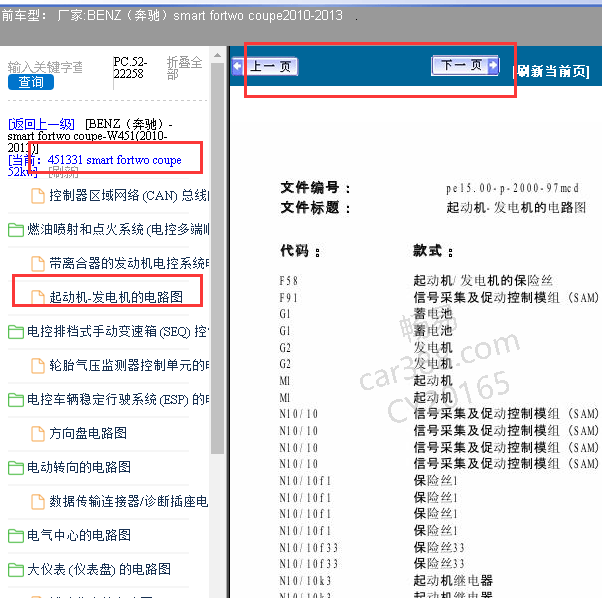Click document icon beside 轮胎气压监测器控制单元
The width and height of the screenshot is (602, 598).
(x=38, y=365)
